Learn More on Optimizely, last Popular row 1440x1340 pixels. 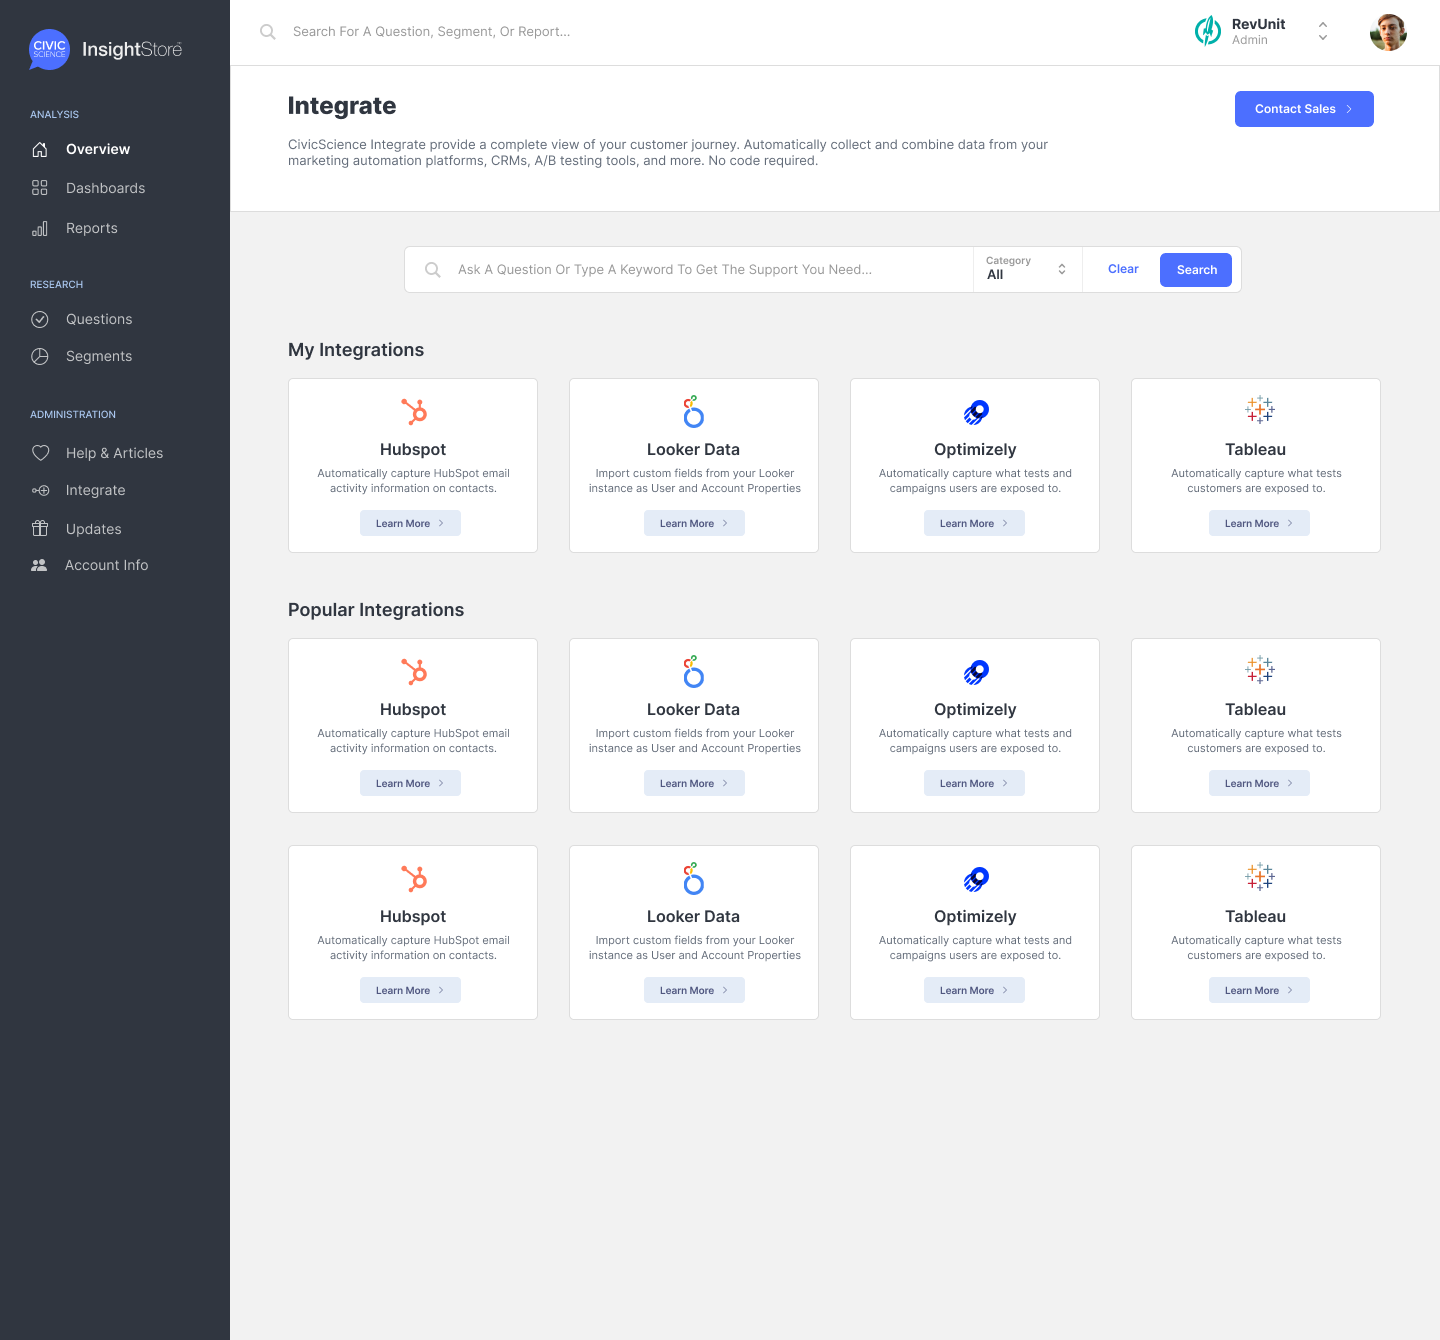974,990
